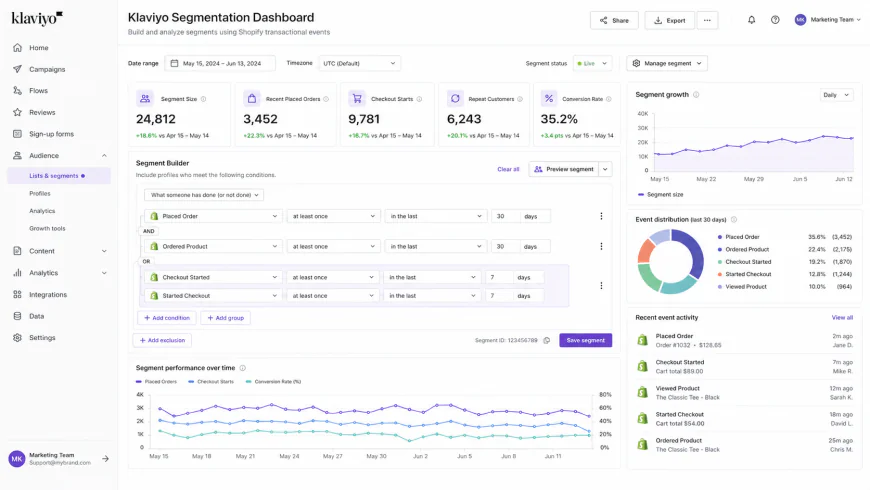Expand the Content sidebar section
Screen dimensions: 870x490
[104, 251]
